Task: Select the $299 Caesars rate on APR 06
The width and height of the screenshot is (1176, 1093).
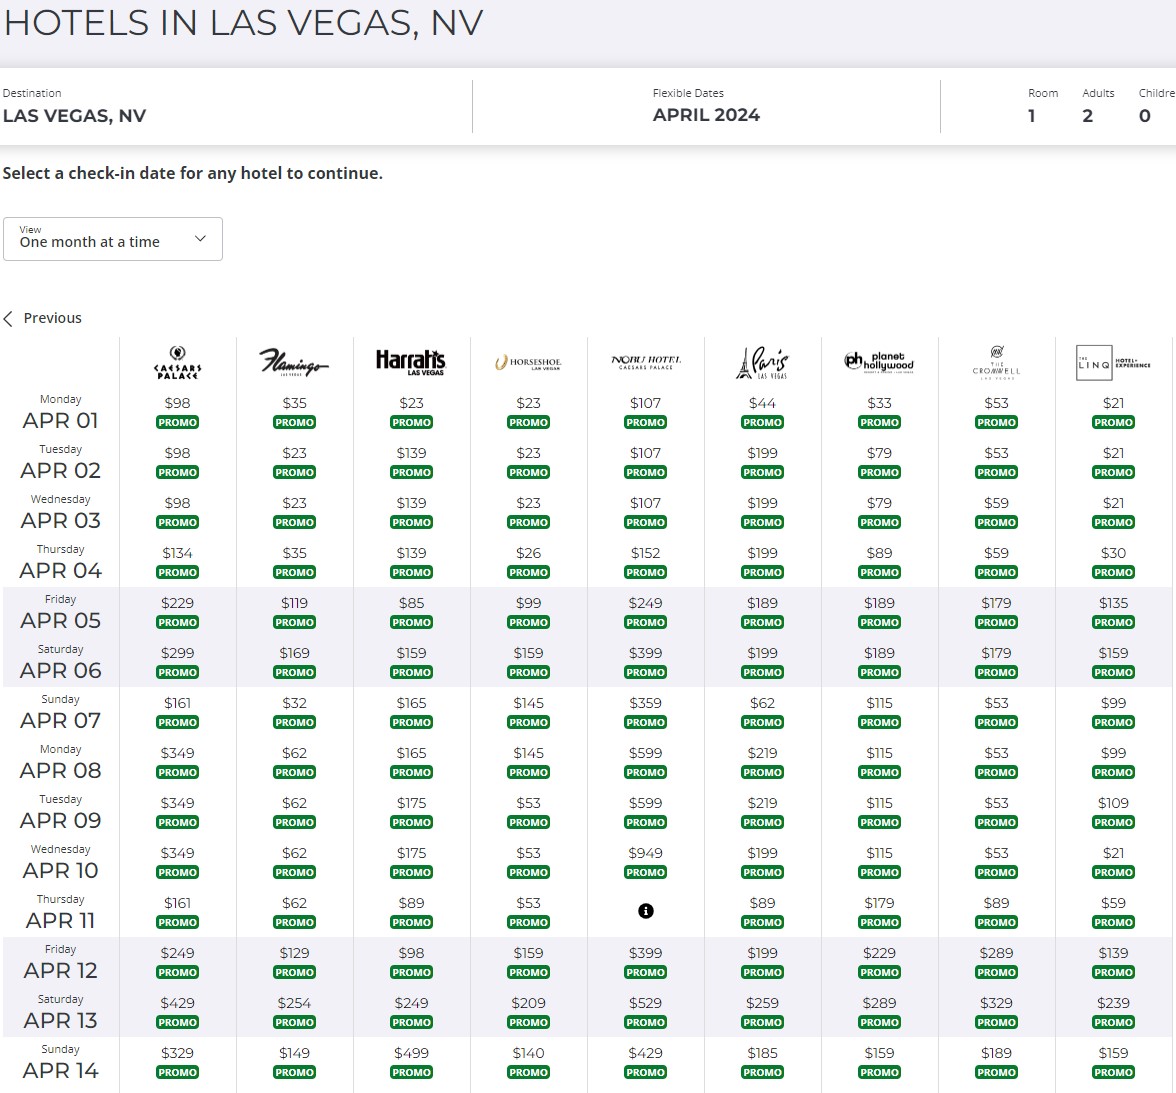Action: point(177,653)
